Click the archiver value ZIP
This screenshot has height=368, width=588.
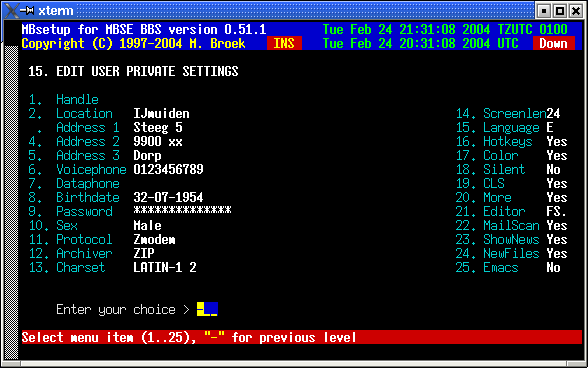144,254
